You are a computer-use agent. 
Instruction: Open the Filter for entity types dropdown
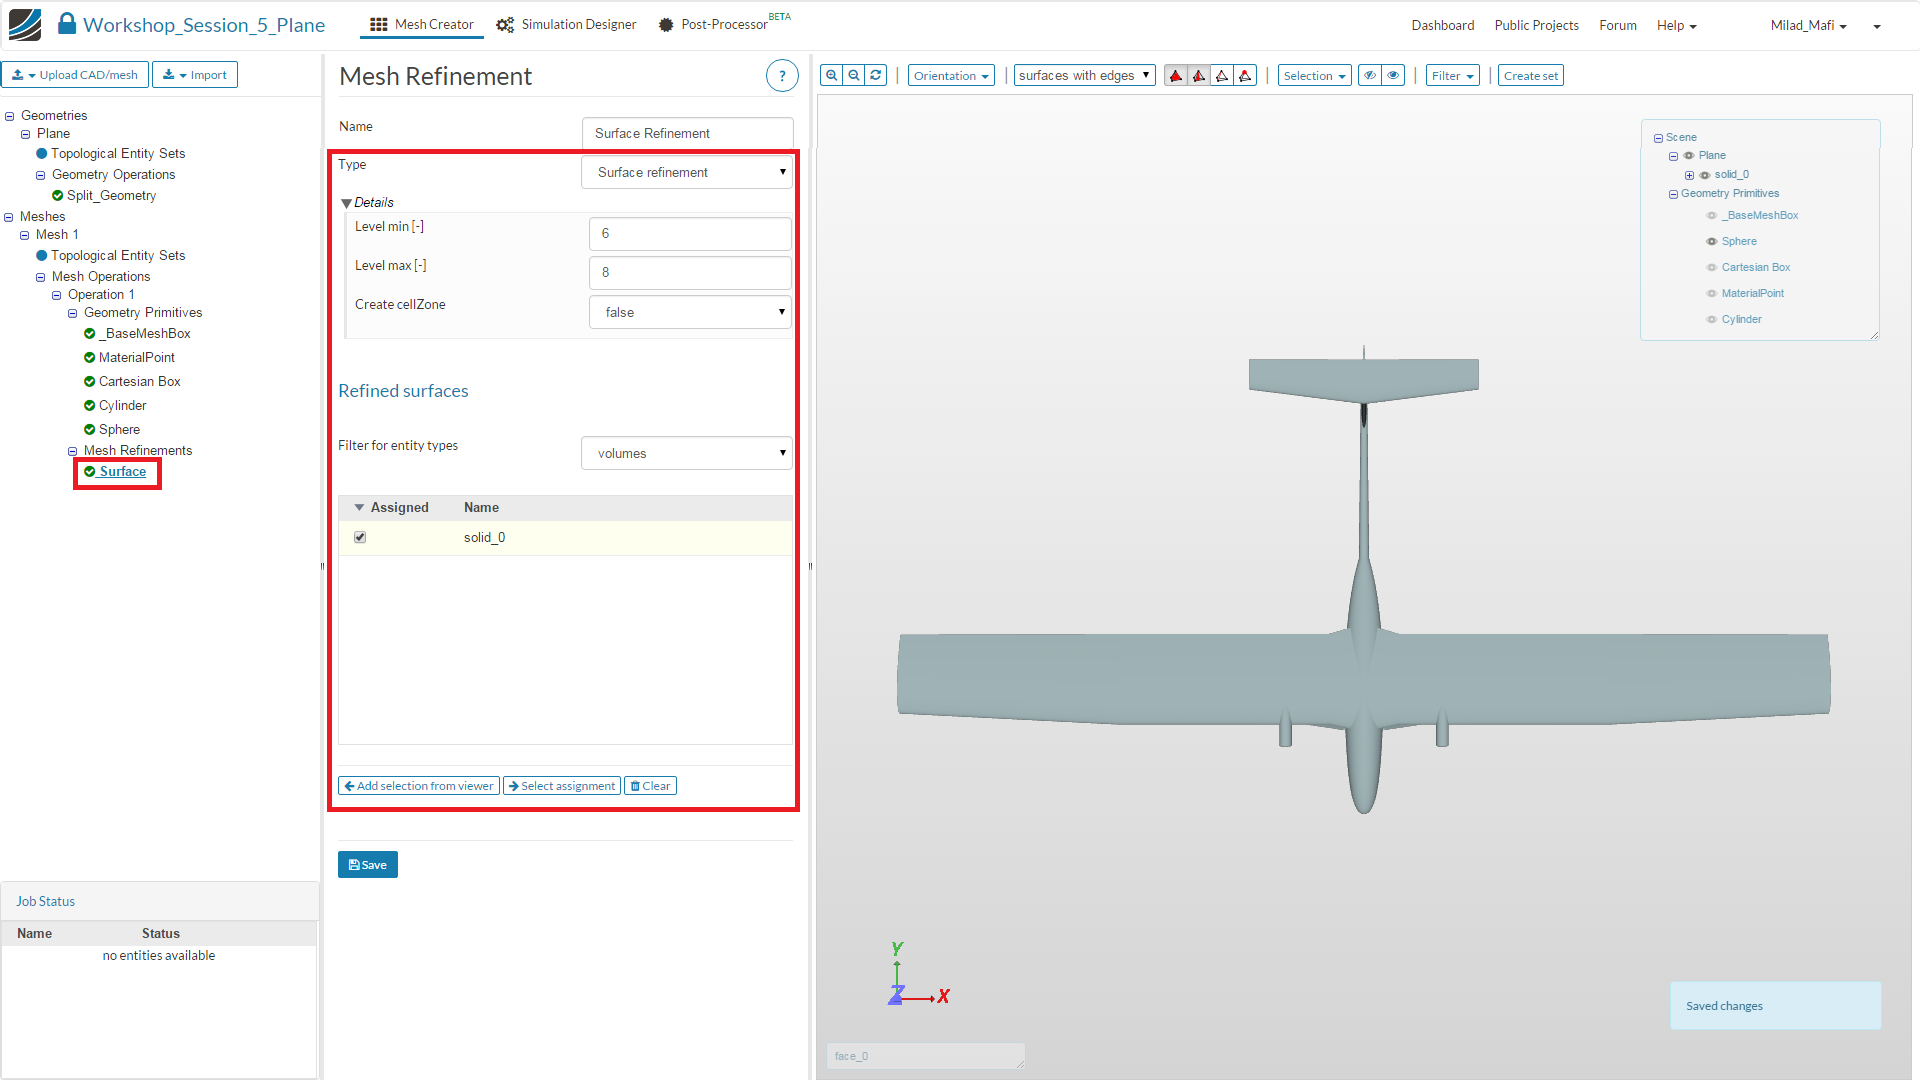tap(687, 453)
